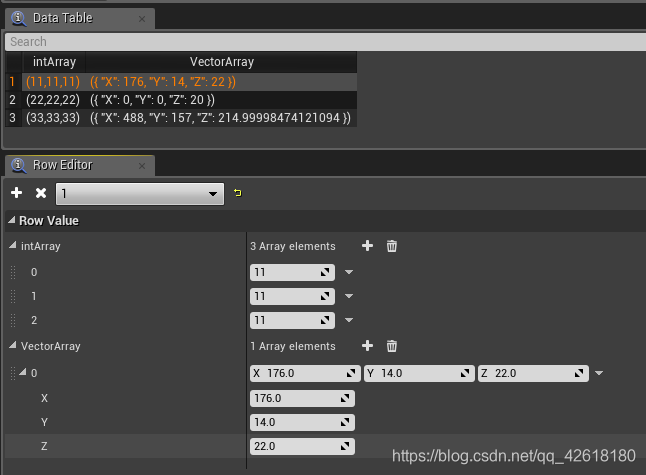
Task: Switch to the Data Table tab
Action: click(x=80, y=19)
